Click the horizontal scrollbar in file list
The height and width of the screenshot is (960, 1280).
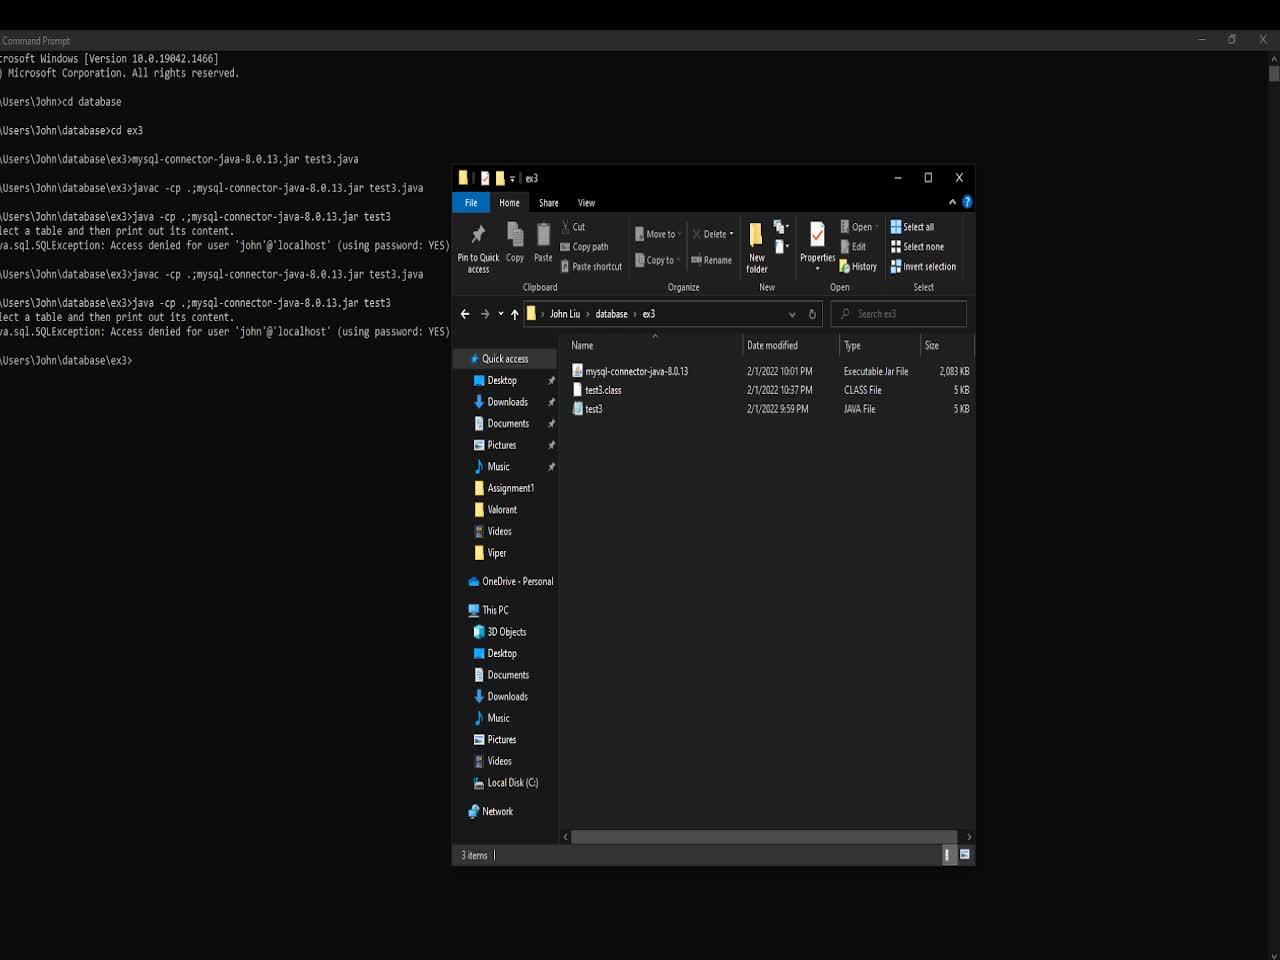764,836
